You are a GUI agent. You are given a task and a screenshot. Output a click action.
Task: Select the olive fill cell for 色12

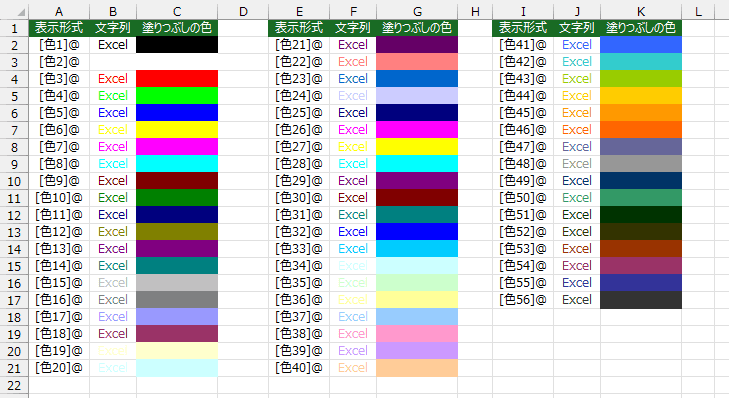[177, 232]
